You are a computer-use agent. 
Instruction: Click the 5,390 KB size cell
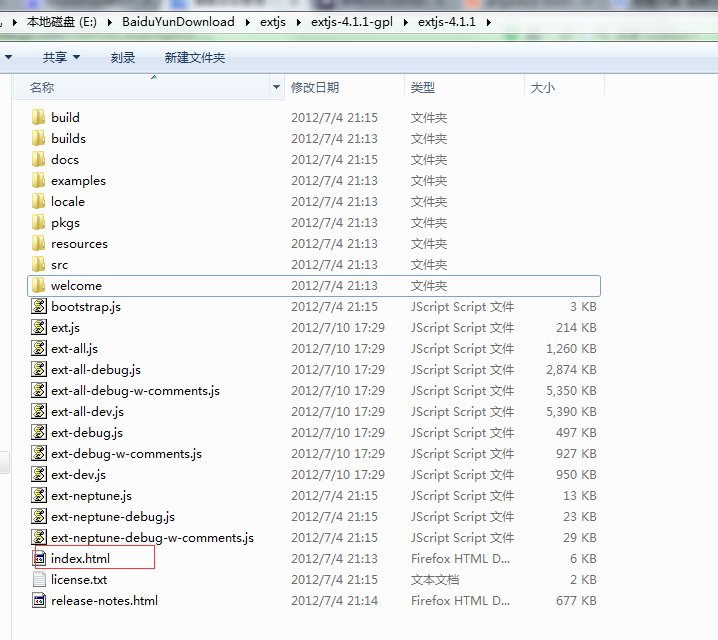(571, 412)
